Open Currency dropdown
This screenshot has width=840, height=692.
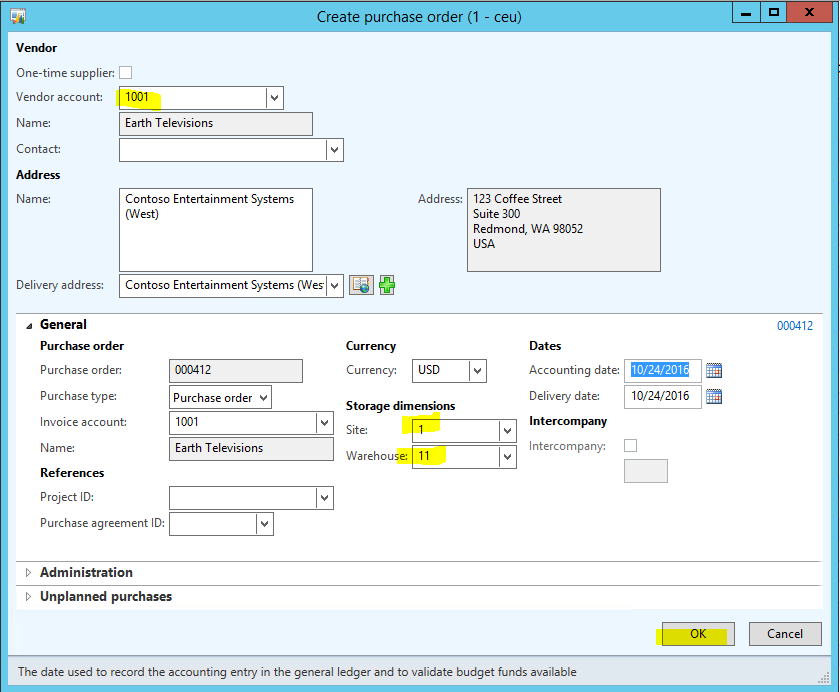pos(477,371)
